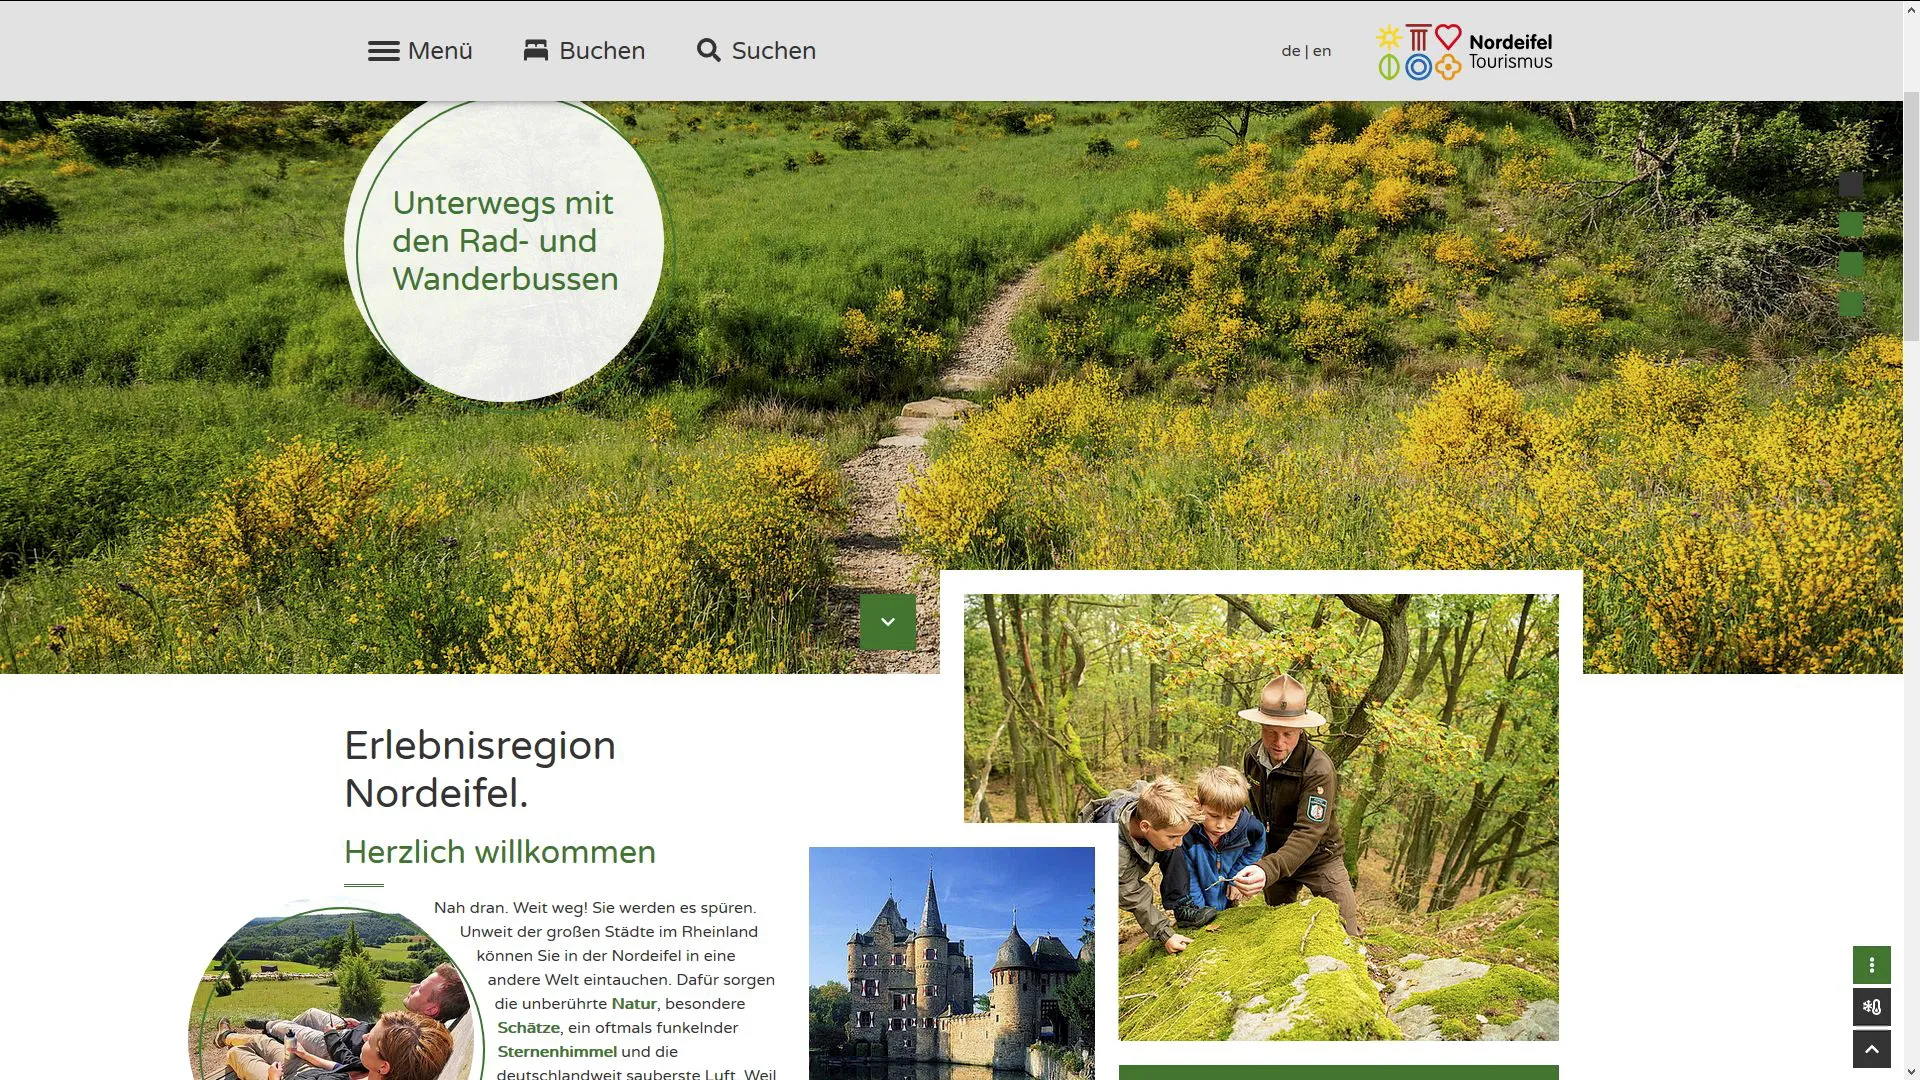This screenshot has width=1920, height=1080.
Task: Click the green scroll-down chevron button
Action: [887, 622]
